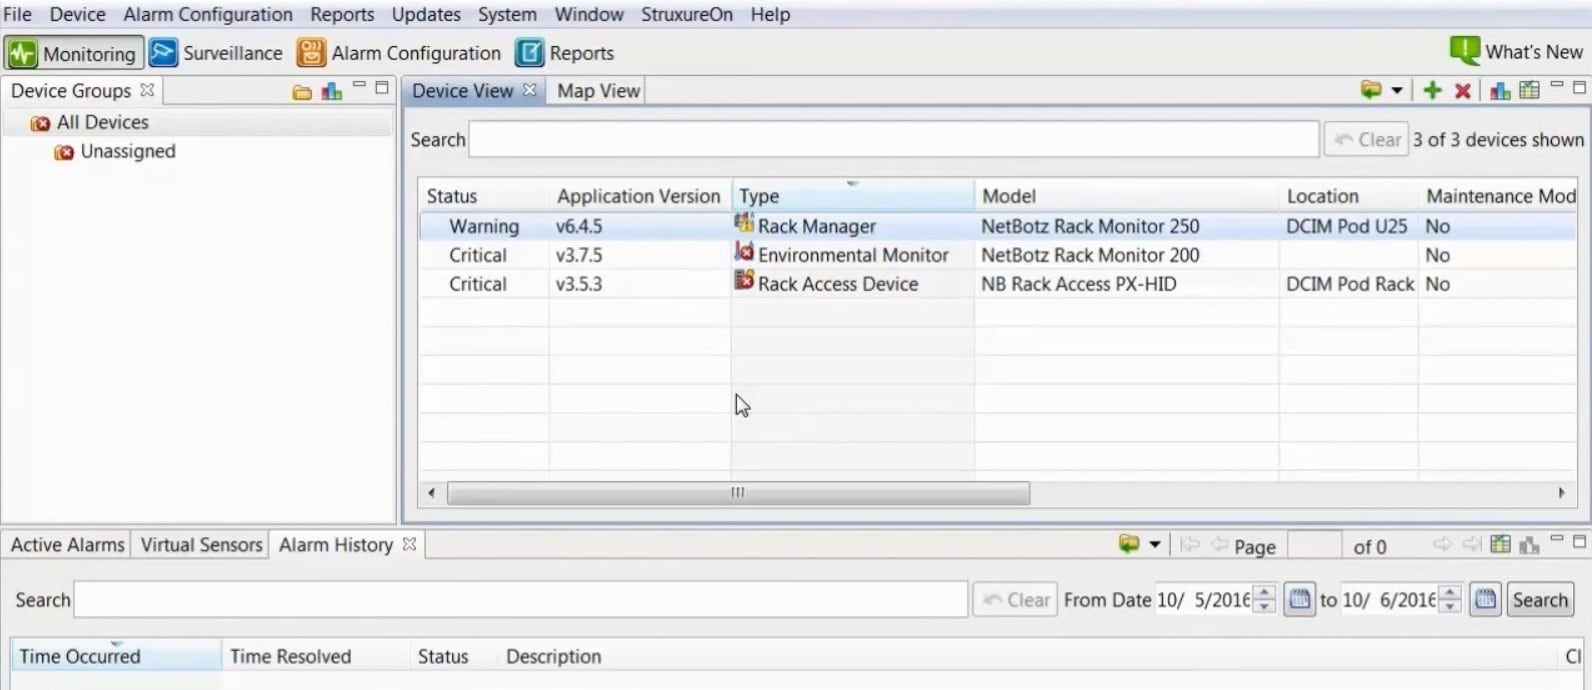Viewport: 1592px width, 690px height.
Task: Select the Rack Manager device row
Action: point(998,226)
